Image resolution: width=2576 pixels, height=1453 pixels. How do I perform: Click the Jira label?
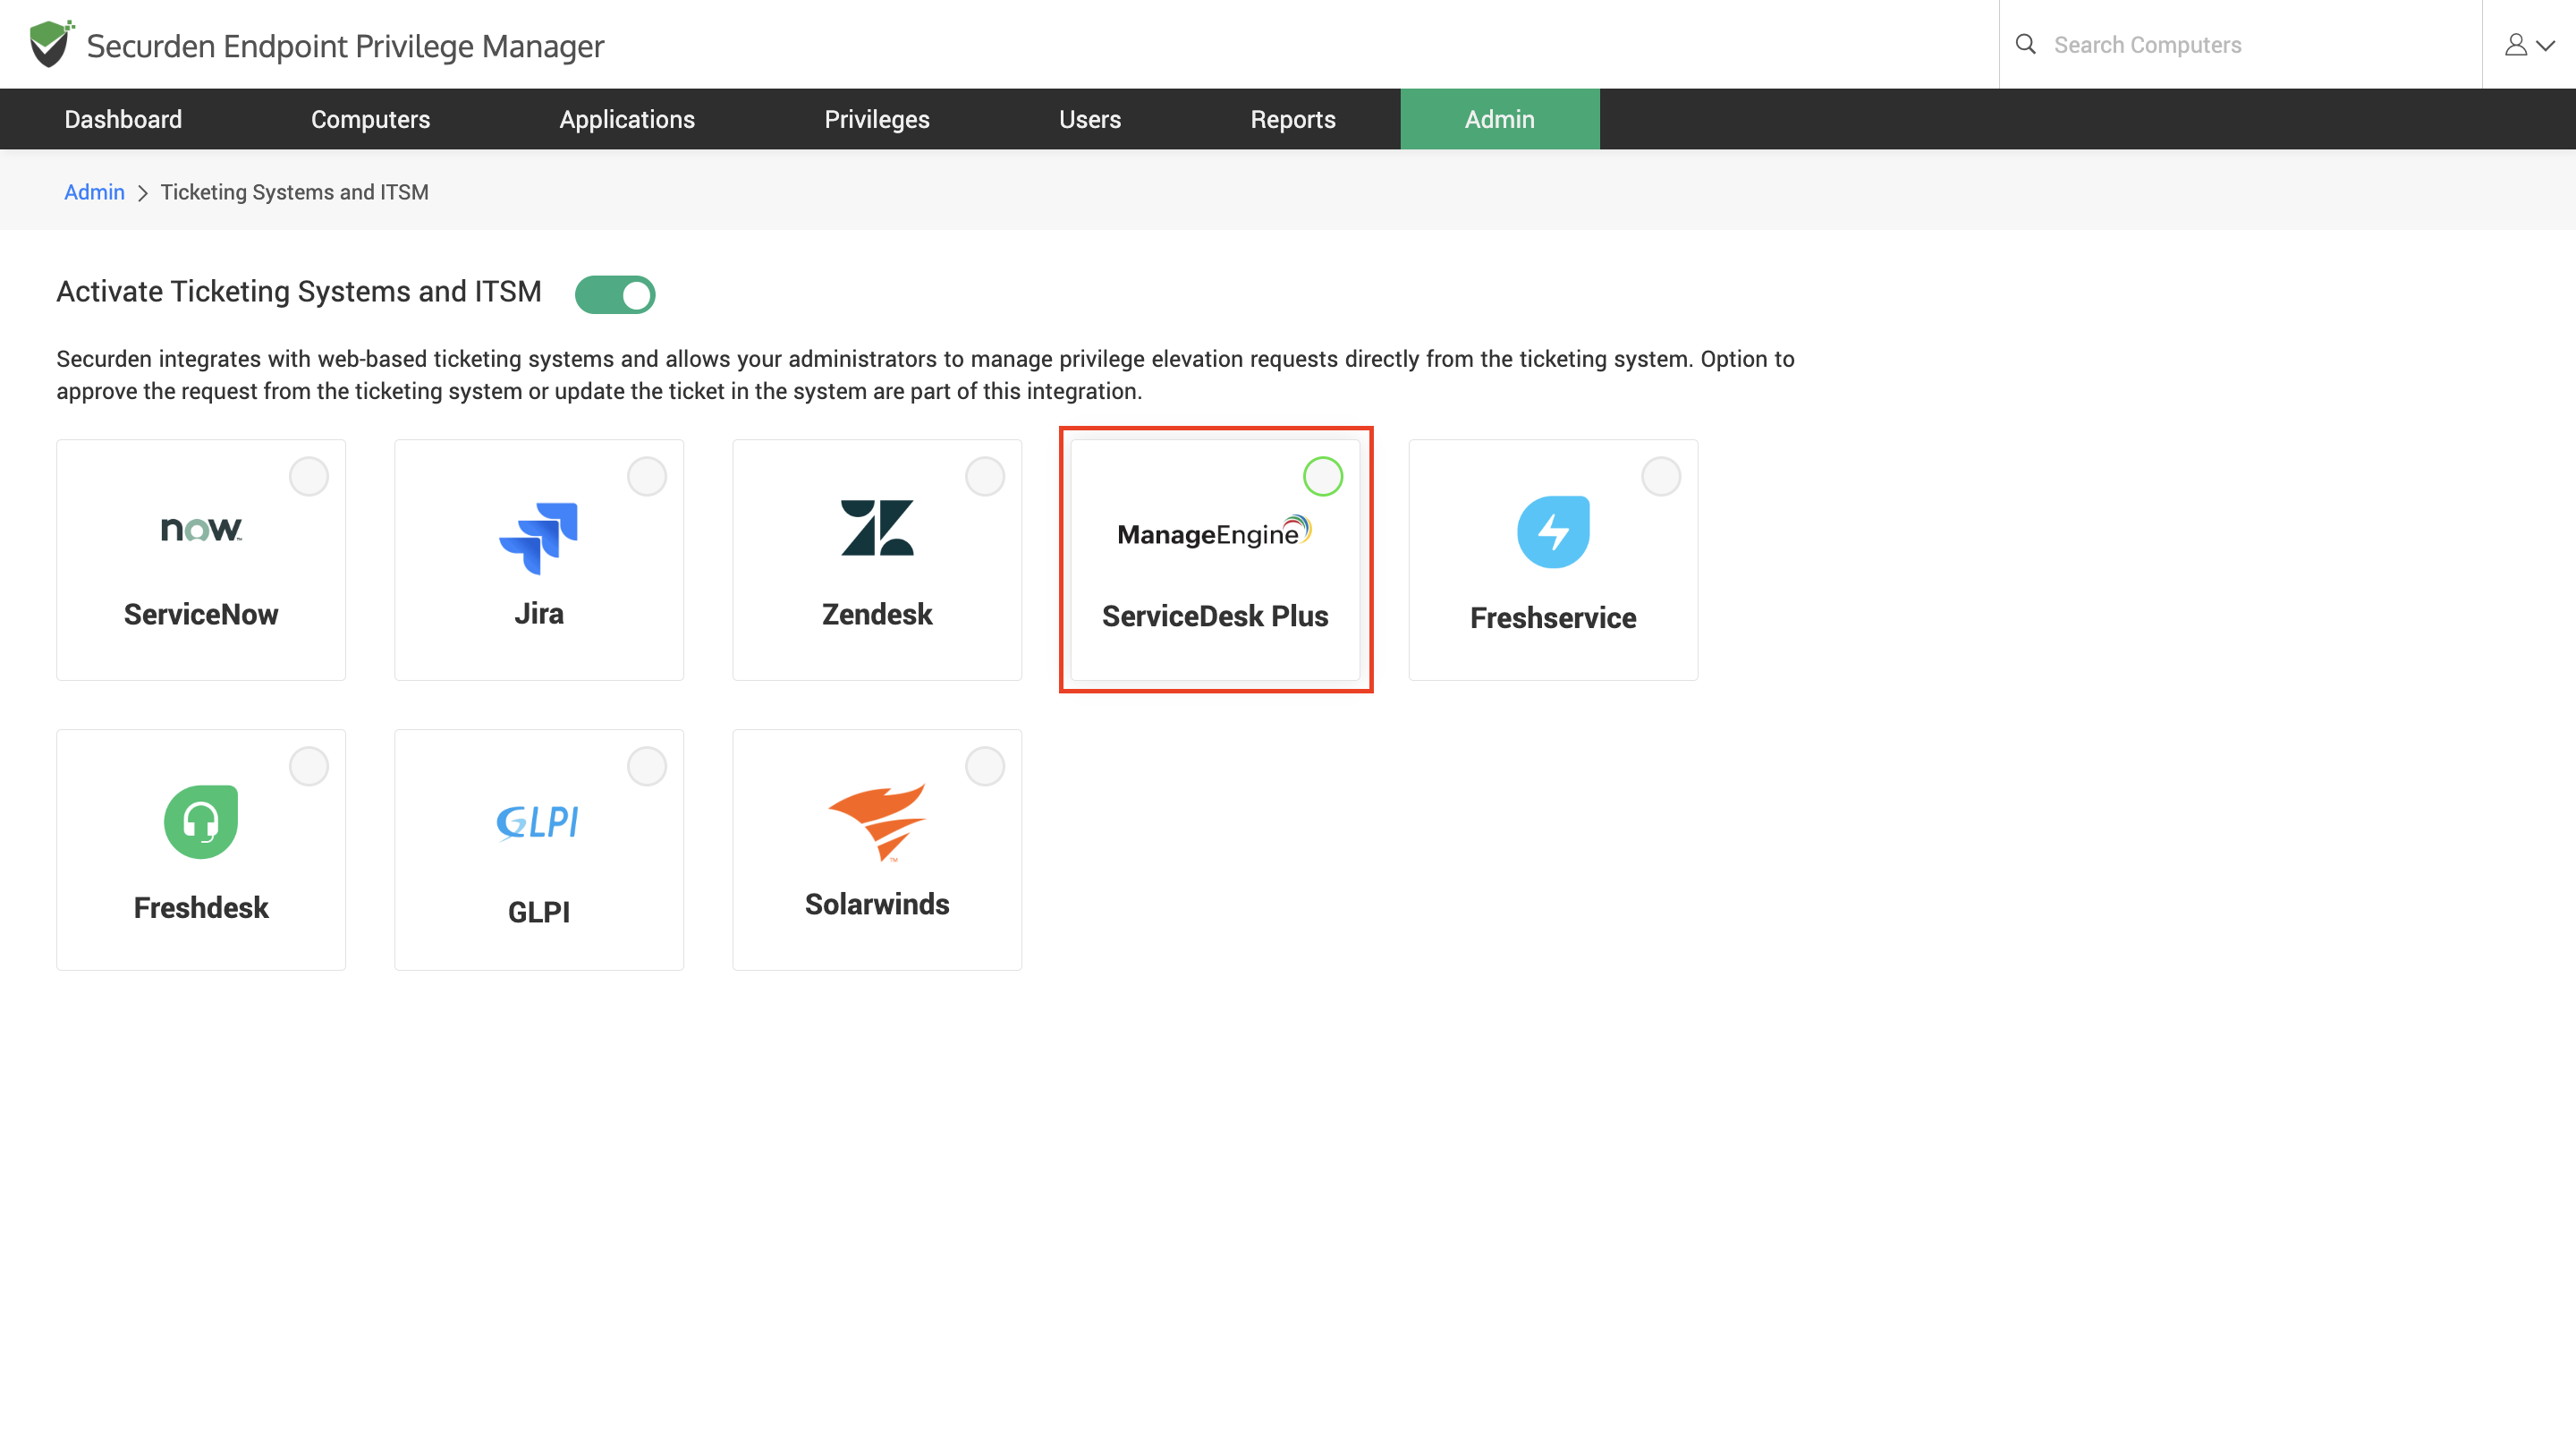click(x=539, y=613)
